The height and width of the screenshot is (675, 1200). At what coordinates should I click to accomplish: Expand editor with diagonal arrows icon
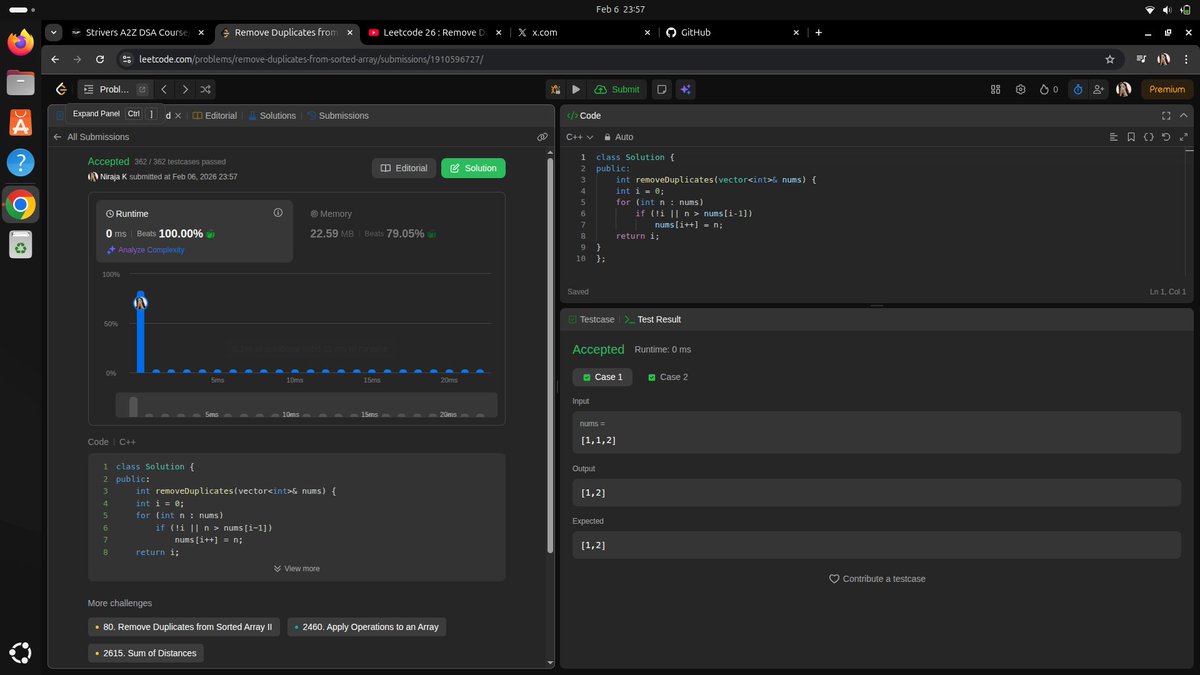[x=1184, y=137]
